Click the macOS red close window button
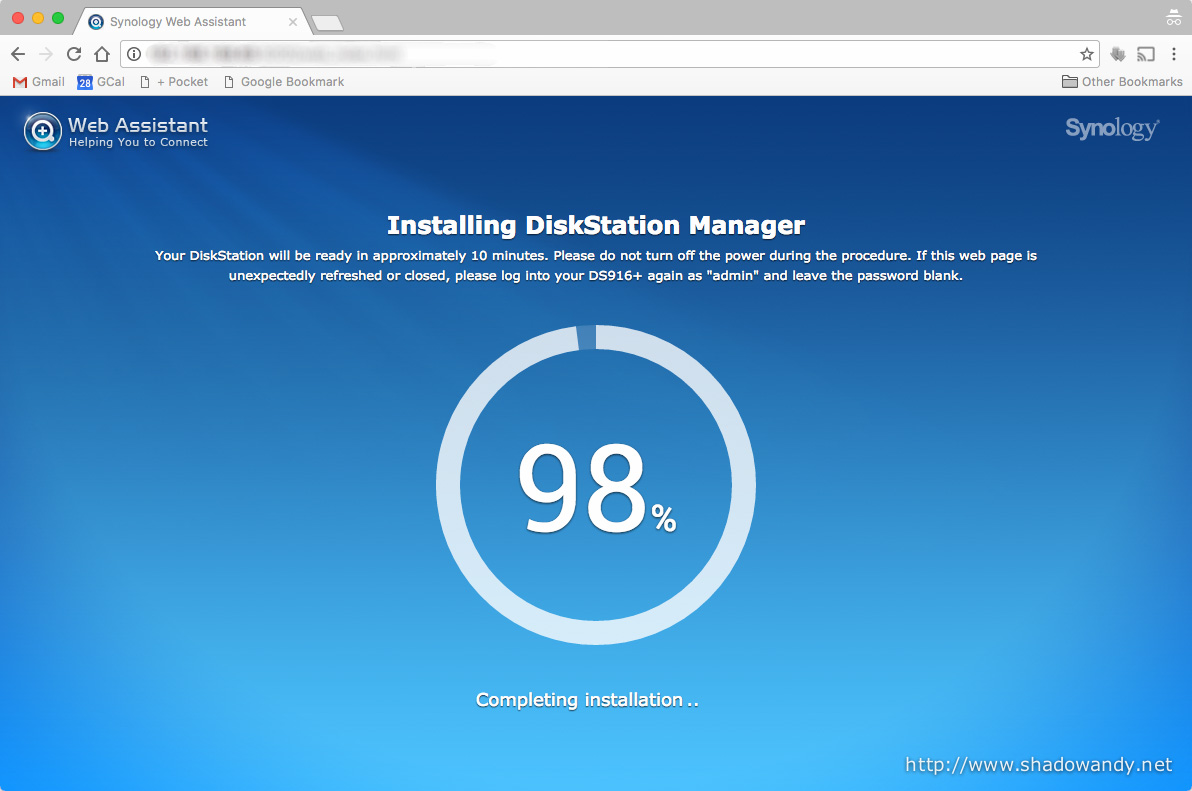The height and width of the screenshot is (791, 1192). coord(18,17)
